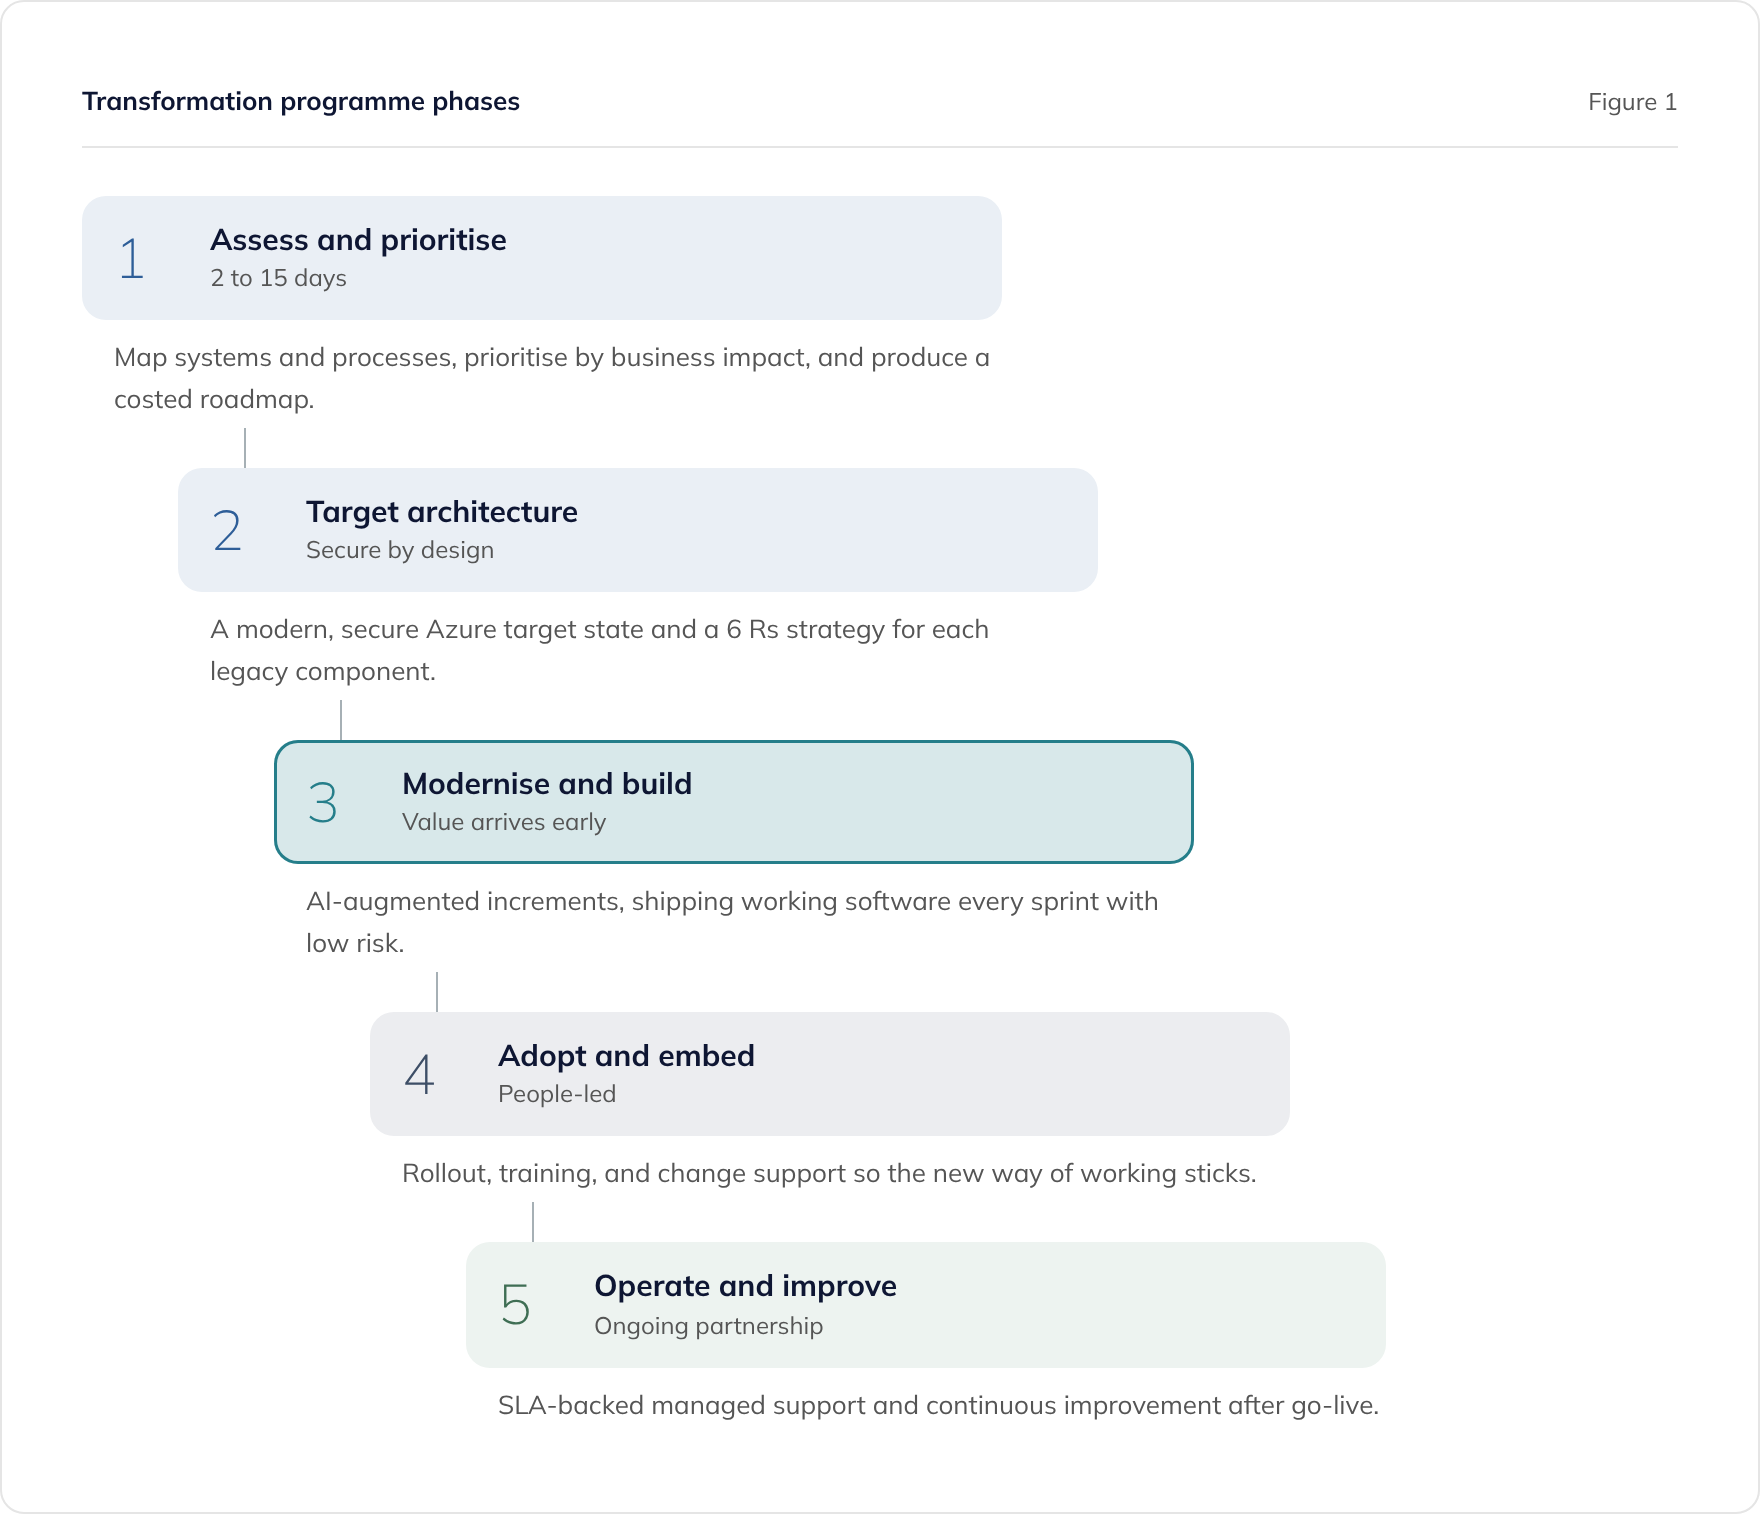Click the Rollout, training, and change description
1760x1516 pixels.
pos(829,1174)
